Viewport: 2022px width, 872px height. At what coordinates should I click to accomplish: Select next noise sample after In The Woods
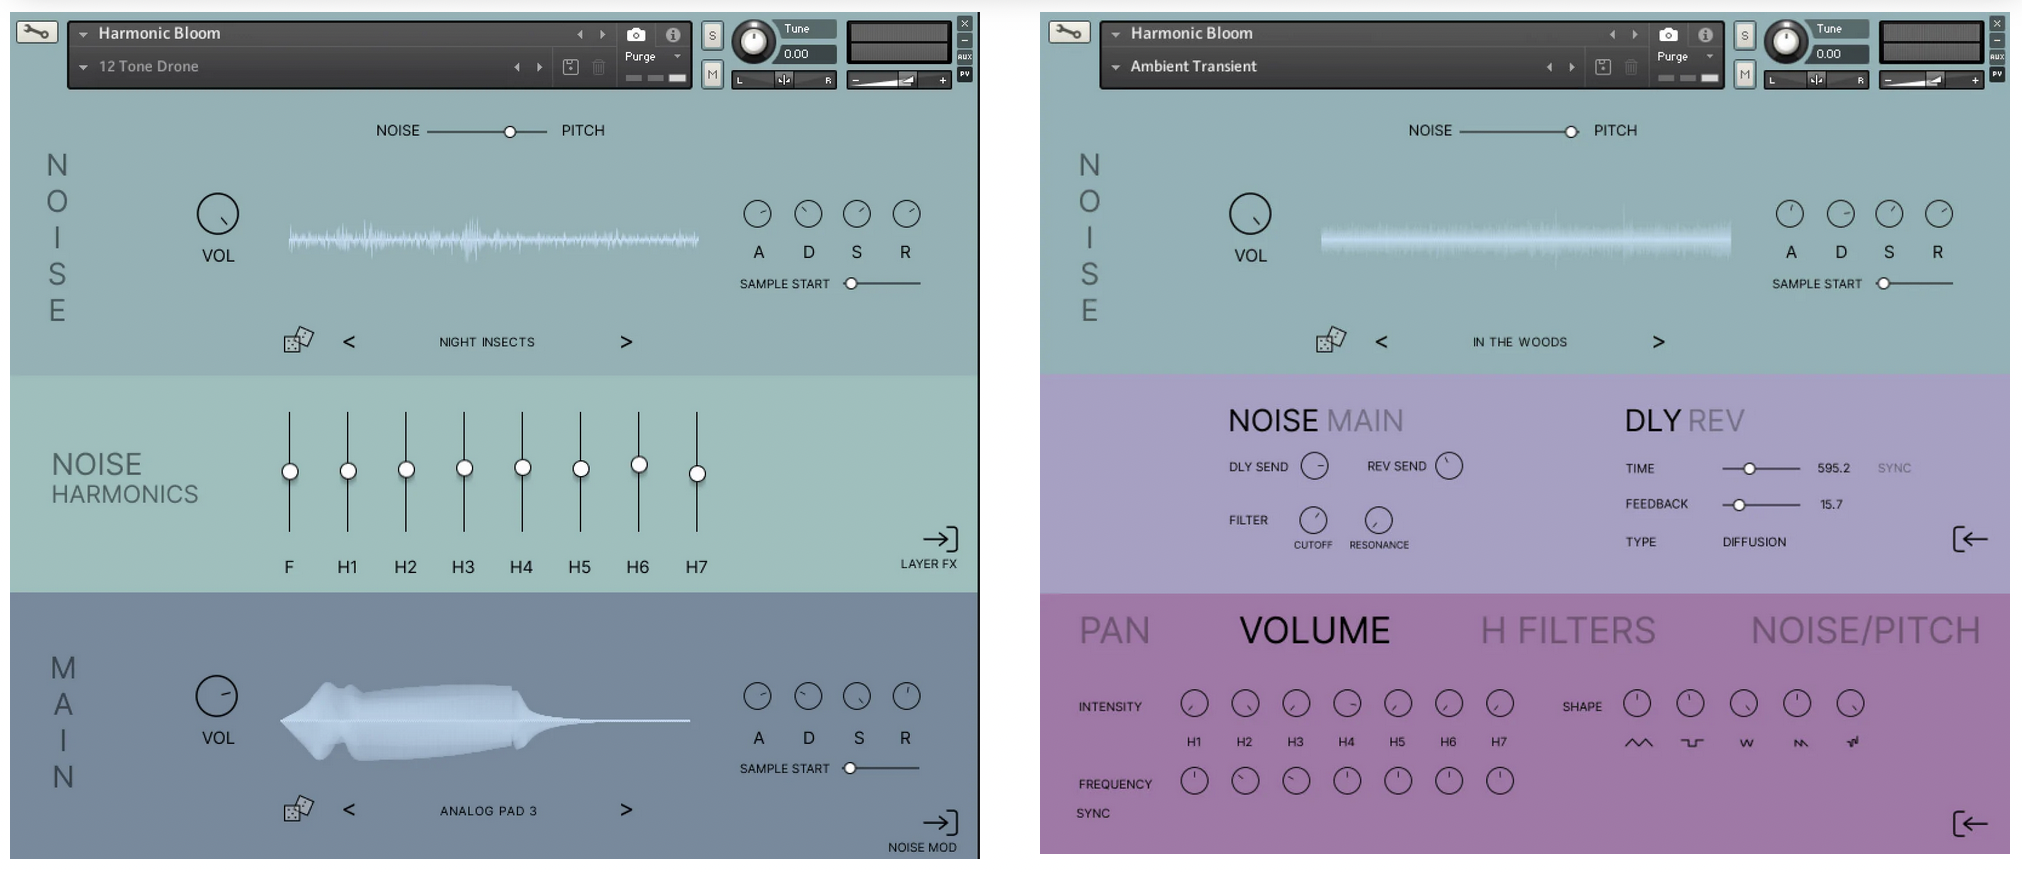coord(1658,342)
